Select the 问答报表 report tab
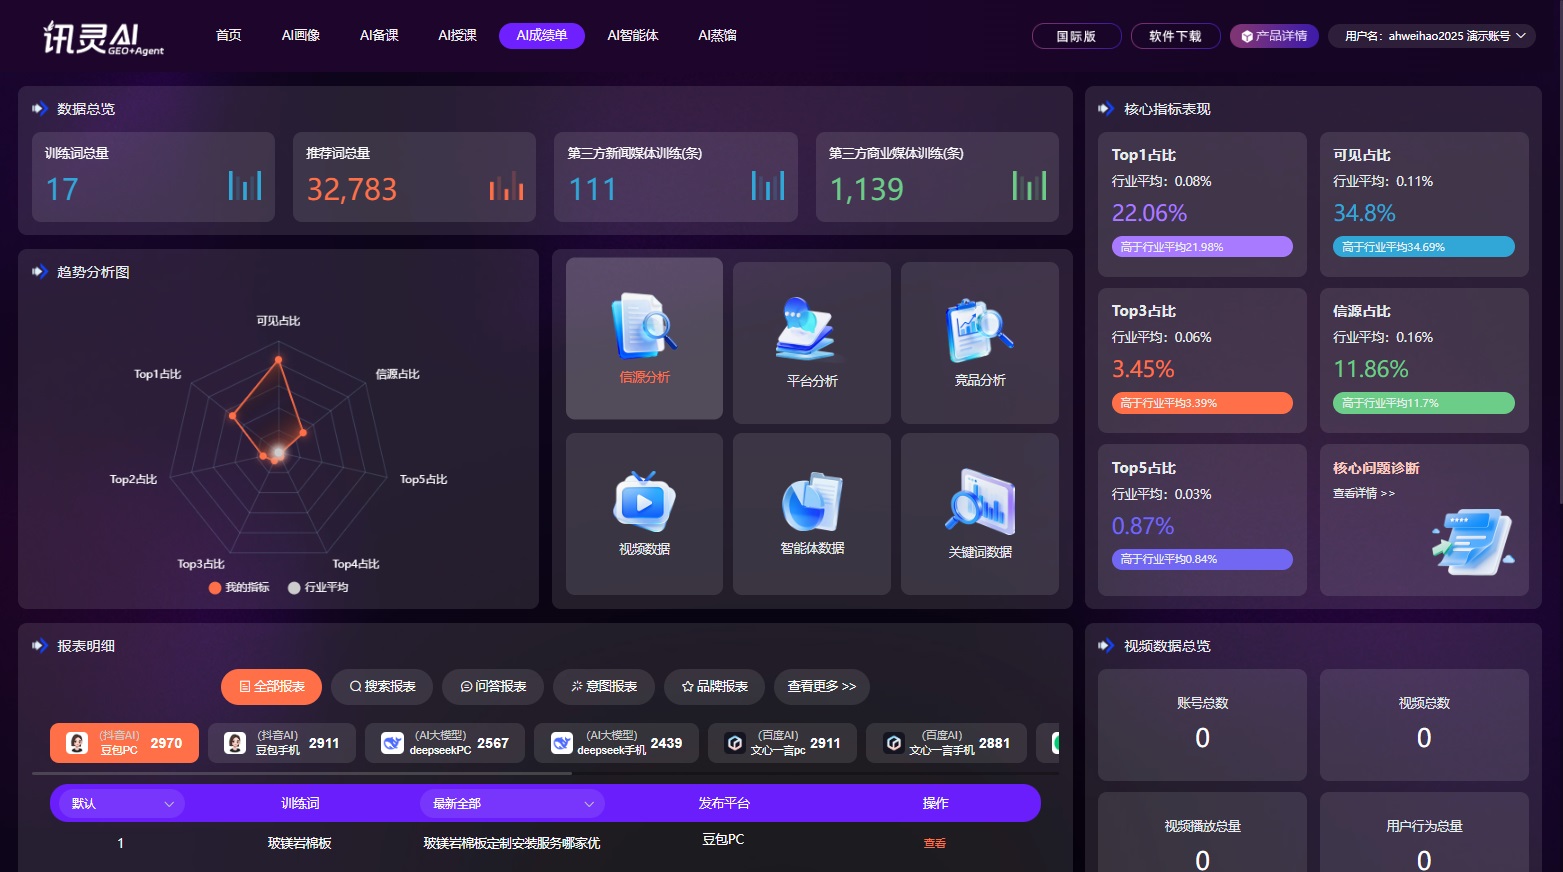Viewport: 1563px width, 872px height. coord(493,687)
